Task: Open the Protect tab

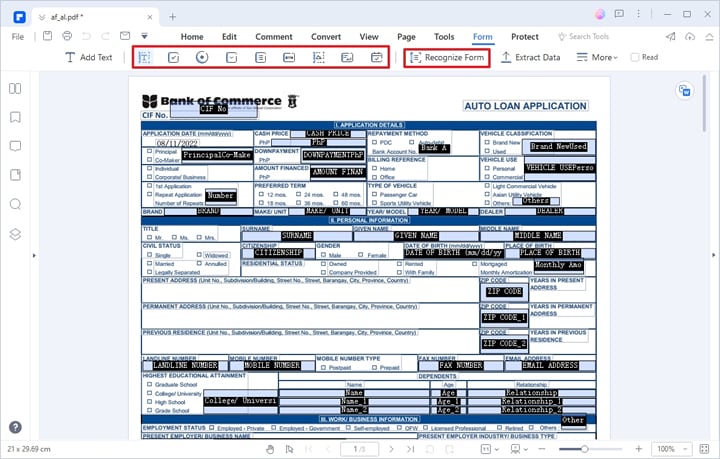Action: (x=525, y=37)
